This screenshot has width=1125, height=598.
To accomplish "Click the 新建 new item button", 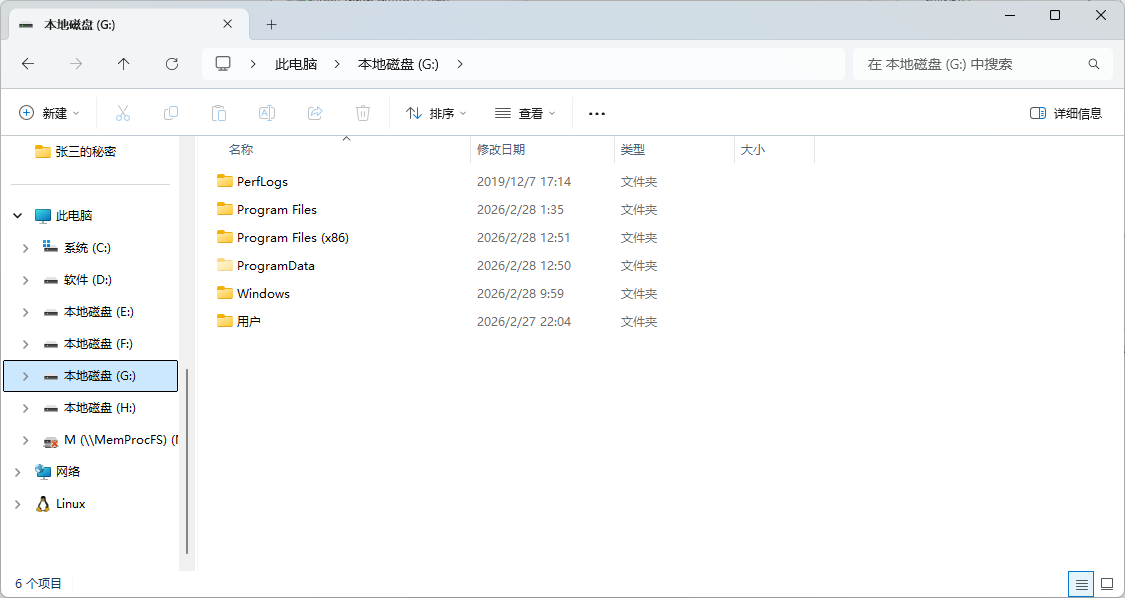I will pyautogui.click(x=49, y=113).
